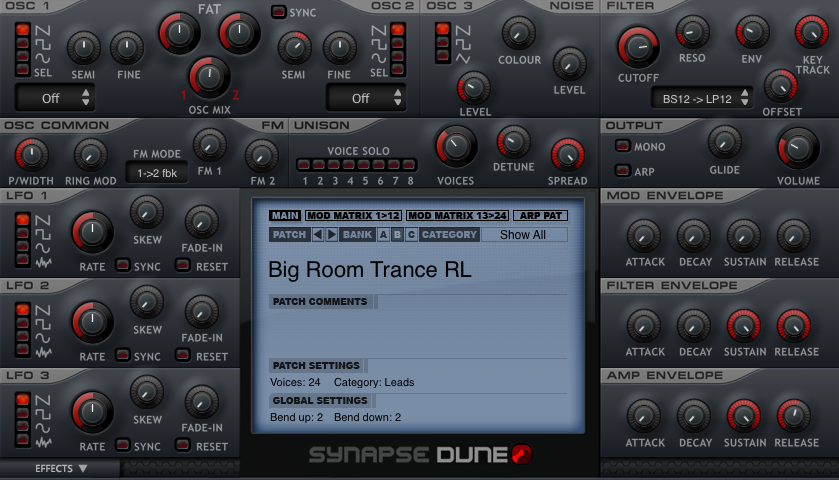Select triangle waveform LED in OSC 3
Screen dimensions: 839x480
pyautogui.click(x=443, y=55)
